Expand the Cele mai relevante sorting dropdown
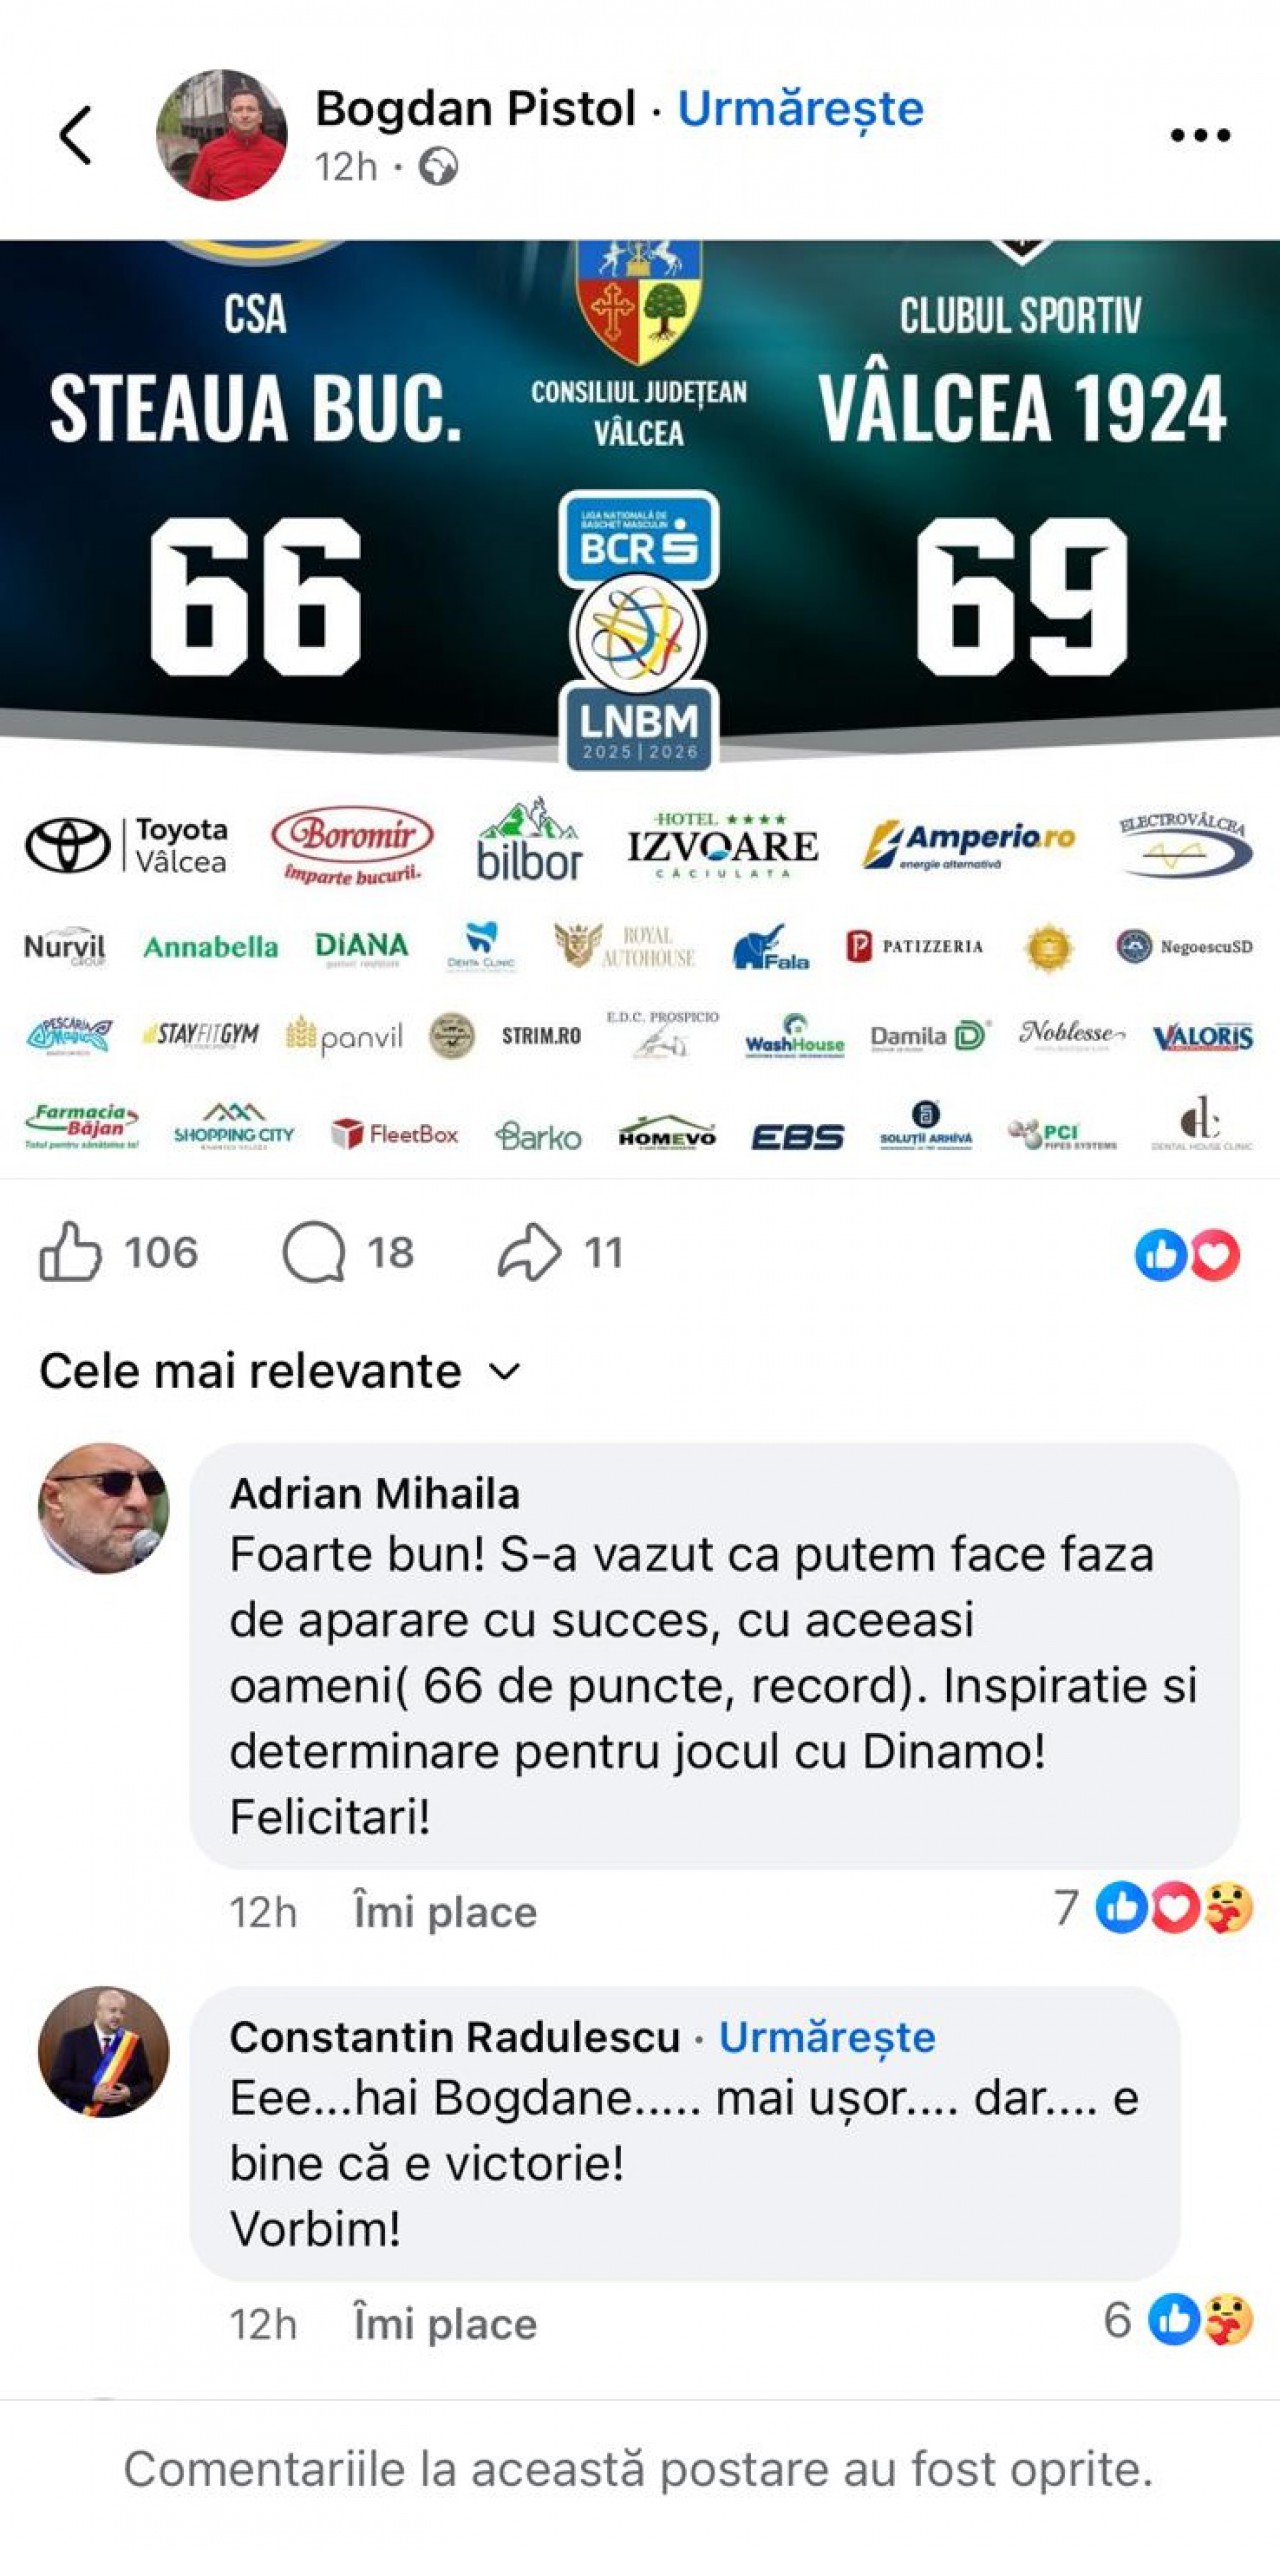 pos(280,1370)
